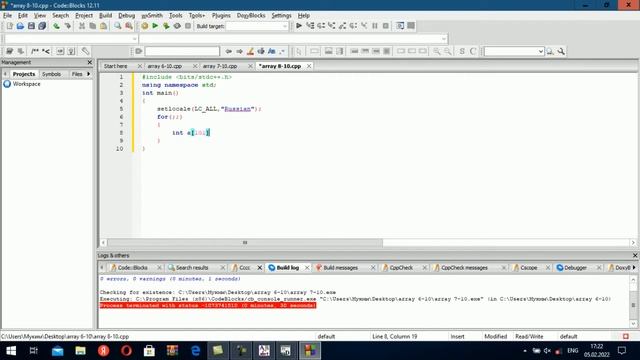Screen dimensions: 640x360
Task: Abort the build with stop icon
Action: [x=188, y=26]
